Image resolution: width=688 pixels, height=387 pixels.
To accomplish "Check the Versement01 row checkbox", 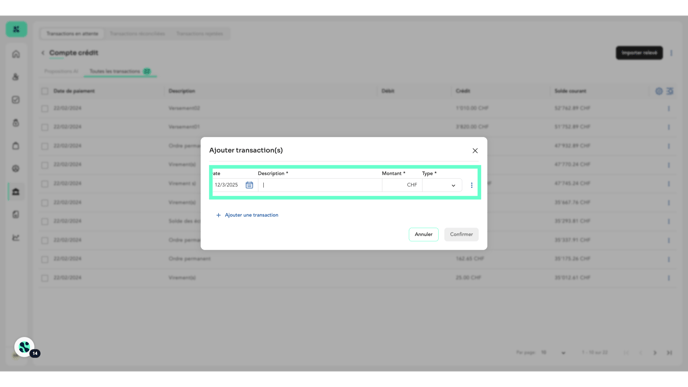I will [x=45, y=127].
